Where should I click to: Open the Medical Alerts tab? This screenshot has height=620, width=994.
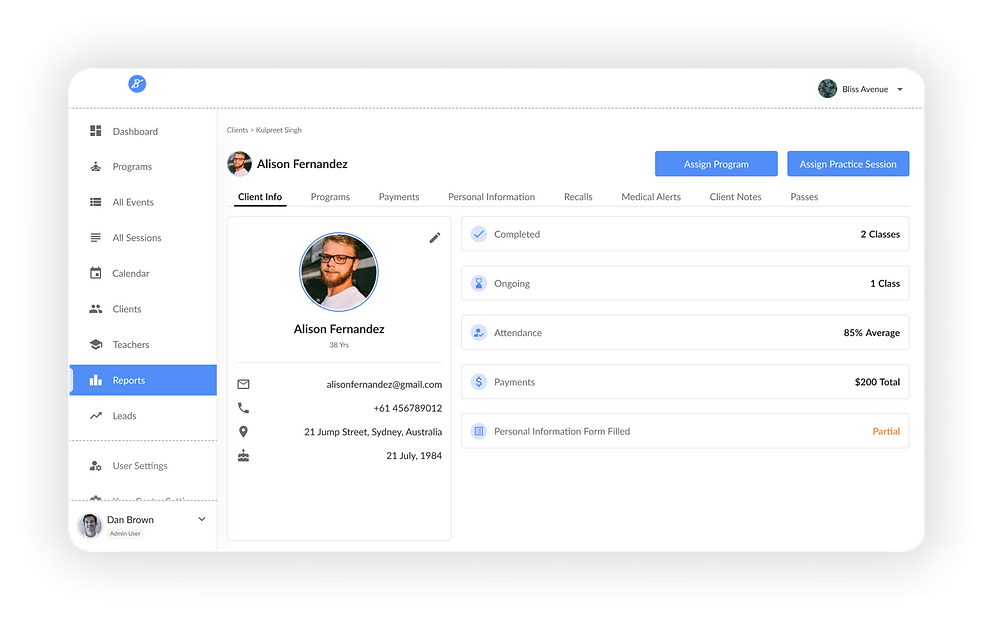coord(651,197)
